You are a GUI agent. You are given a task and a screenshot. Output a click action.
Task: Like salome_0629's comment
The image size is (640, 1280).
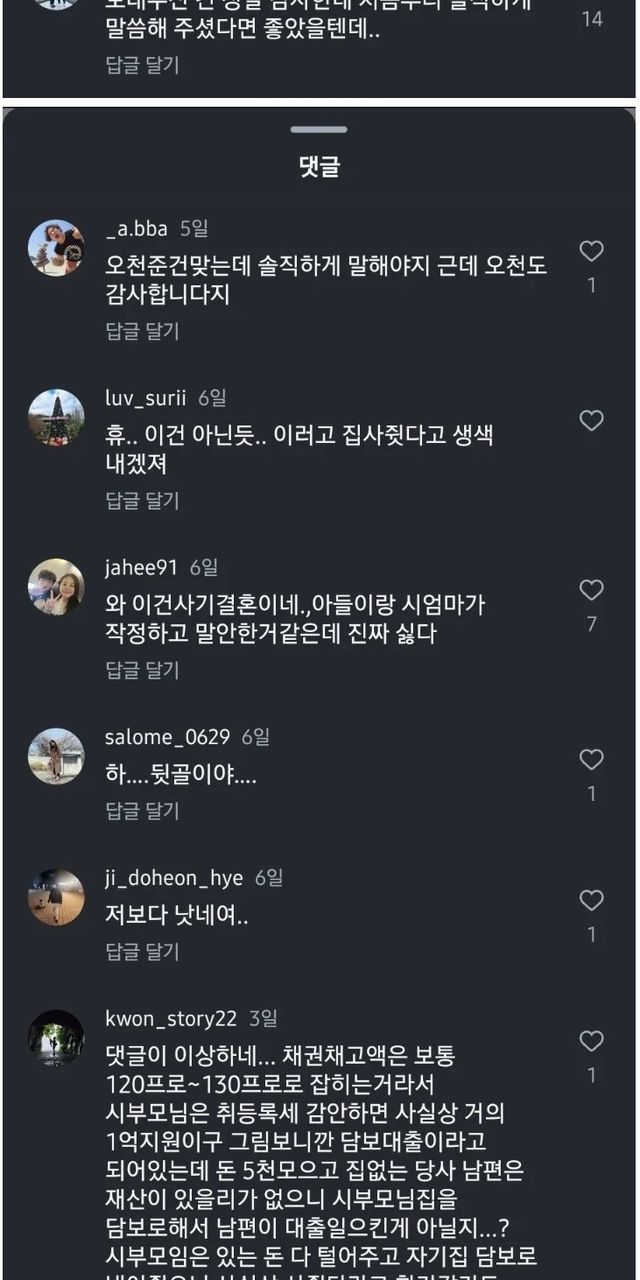coord(592,760)
